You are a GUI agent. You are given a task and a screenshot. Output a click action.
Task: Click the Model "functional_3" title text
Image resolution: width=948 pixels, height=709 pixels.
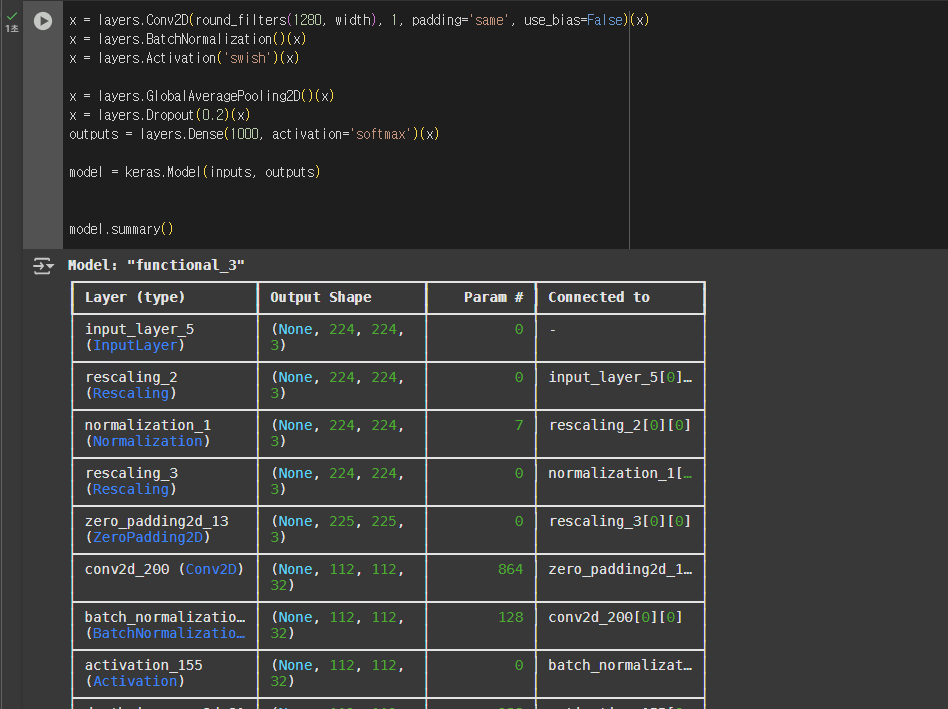[156, 265]
